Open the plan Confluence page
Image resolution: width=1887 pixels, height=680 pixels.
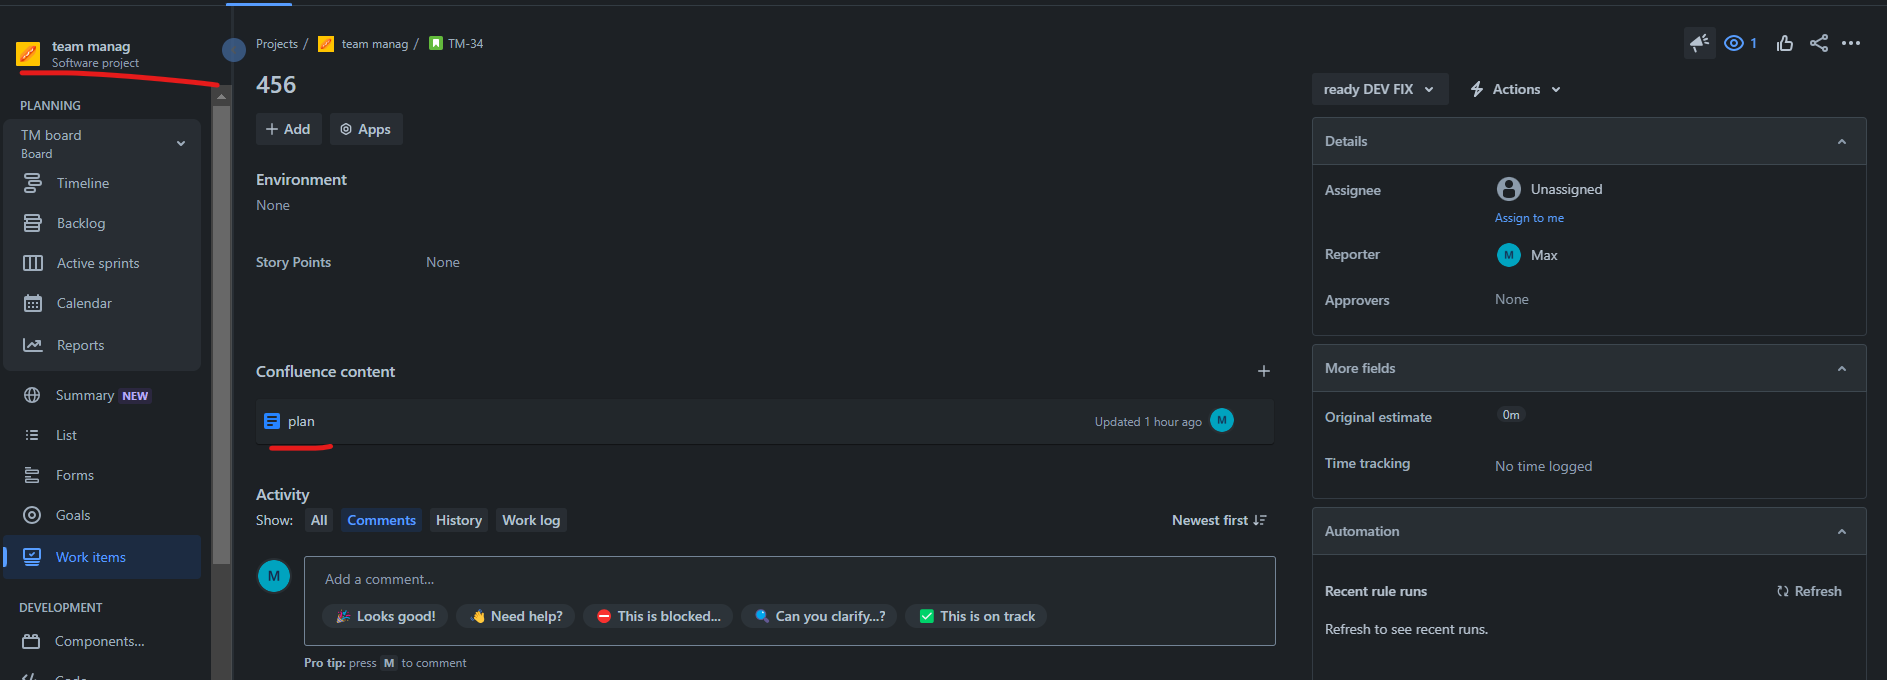(x=301, y=421)
